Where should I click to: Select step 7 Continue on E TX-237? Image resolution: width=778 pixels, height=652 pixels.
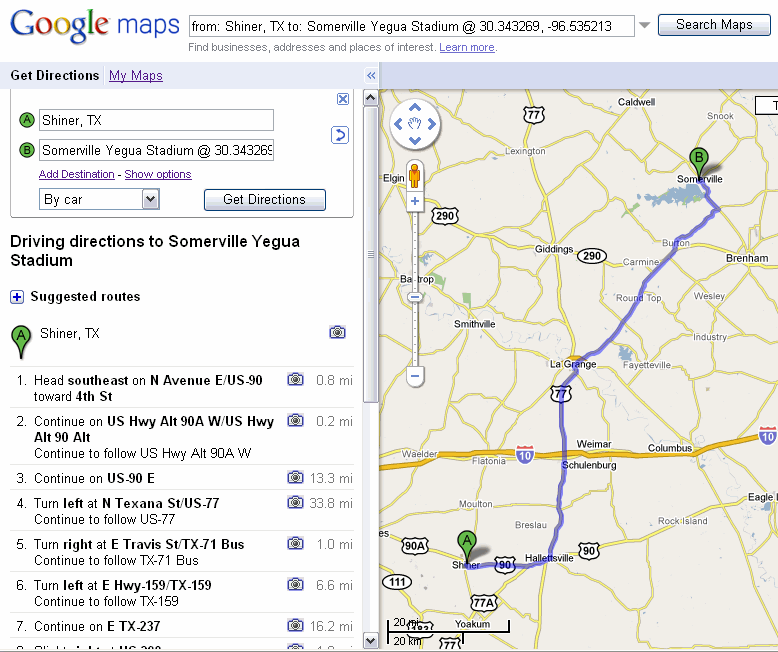pos(182,626)
